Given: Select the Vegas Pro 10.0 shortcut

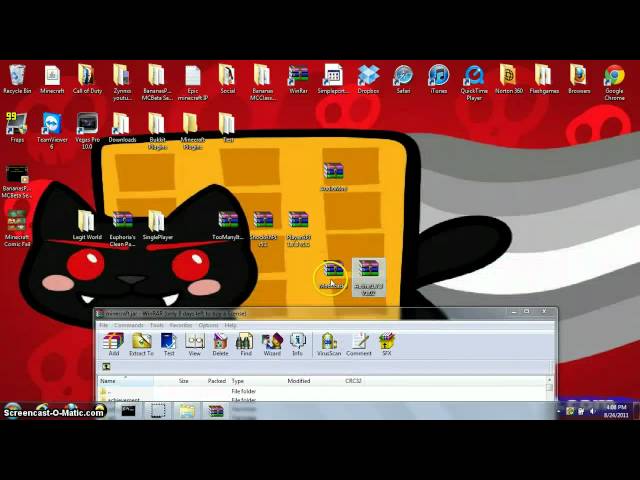Looking at the screenshot, I should (87, 131).
